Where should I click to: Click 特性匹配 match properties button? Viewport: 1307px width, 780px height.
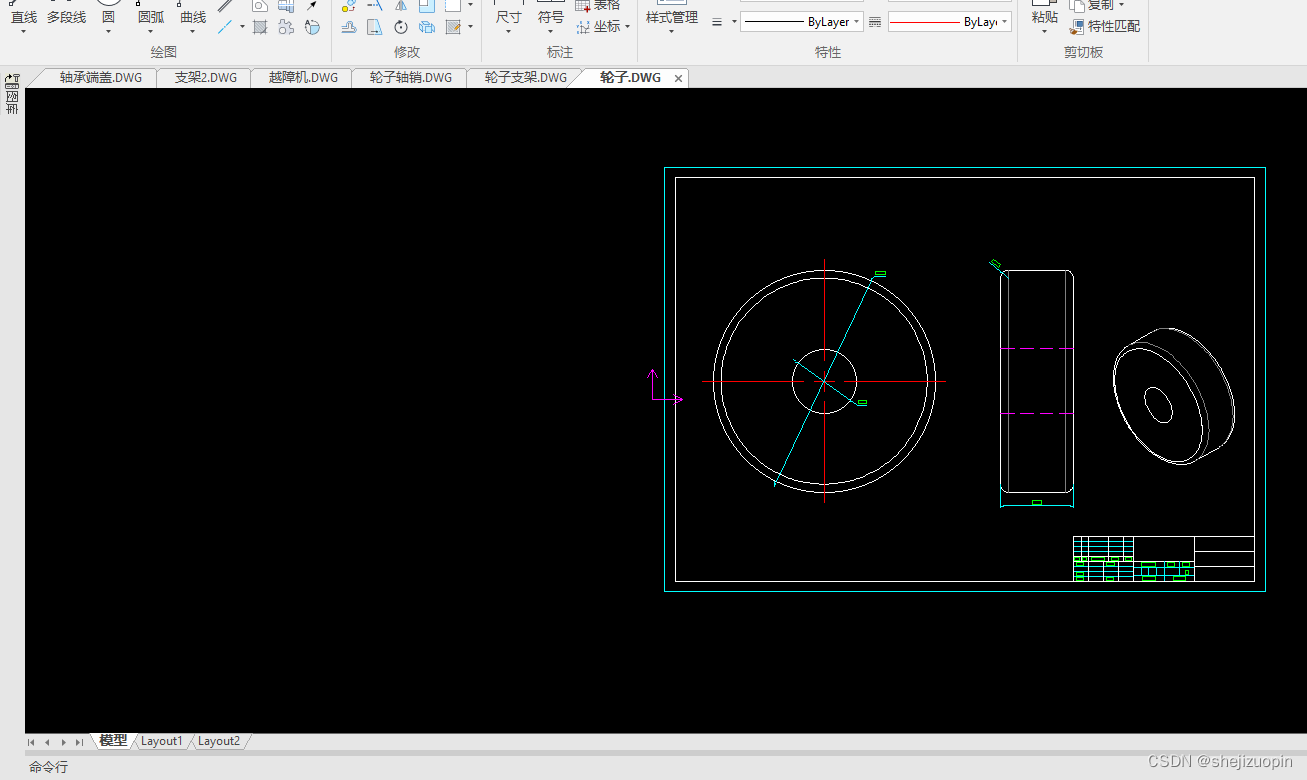click(1105, 27)
